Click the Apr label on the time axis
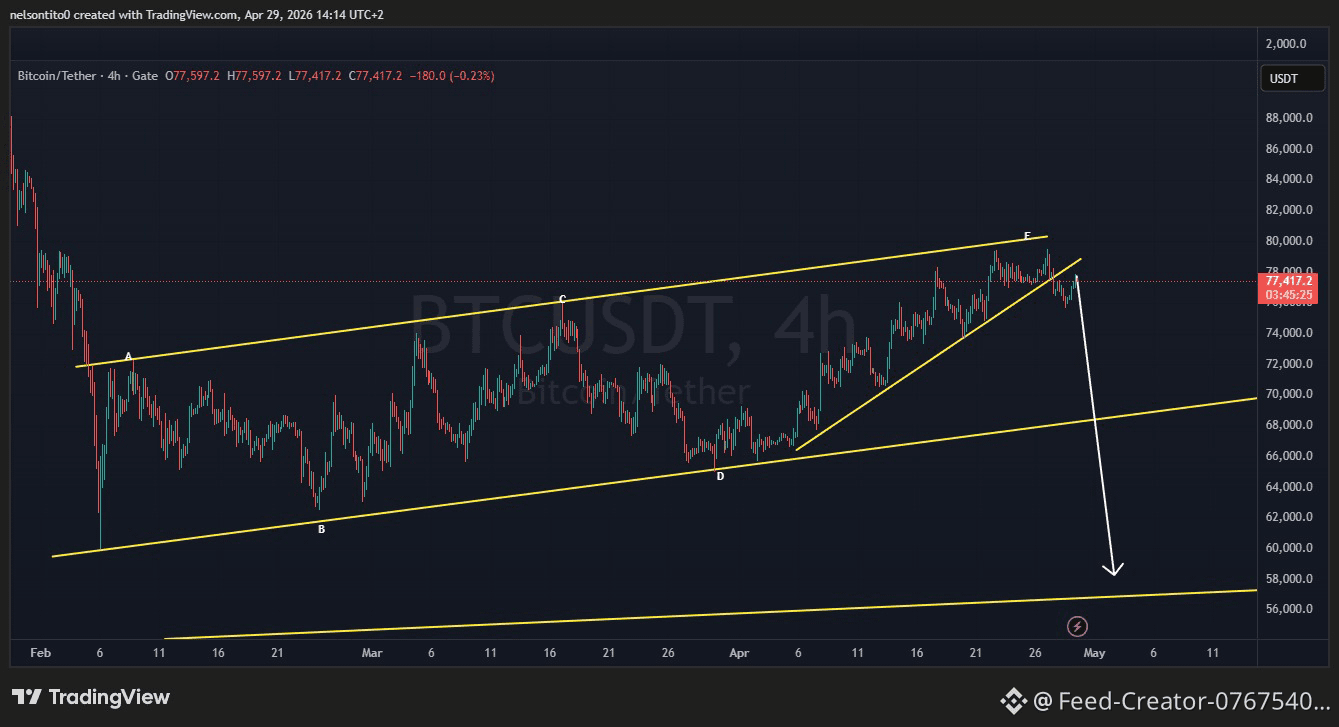 [x=739, y=653]
